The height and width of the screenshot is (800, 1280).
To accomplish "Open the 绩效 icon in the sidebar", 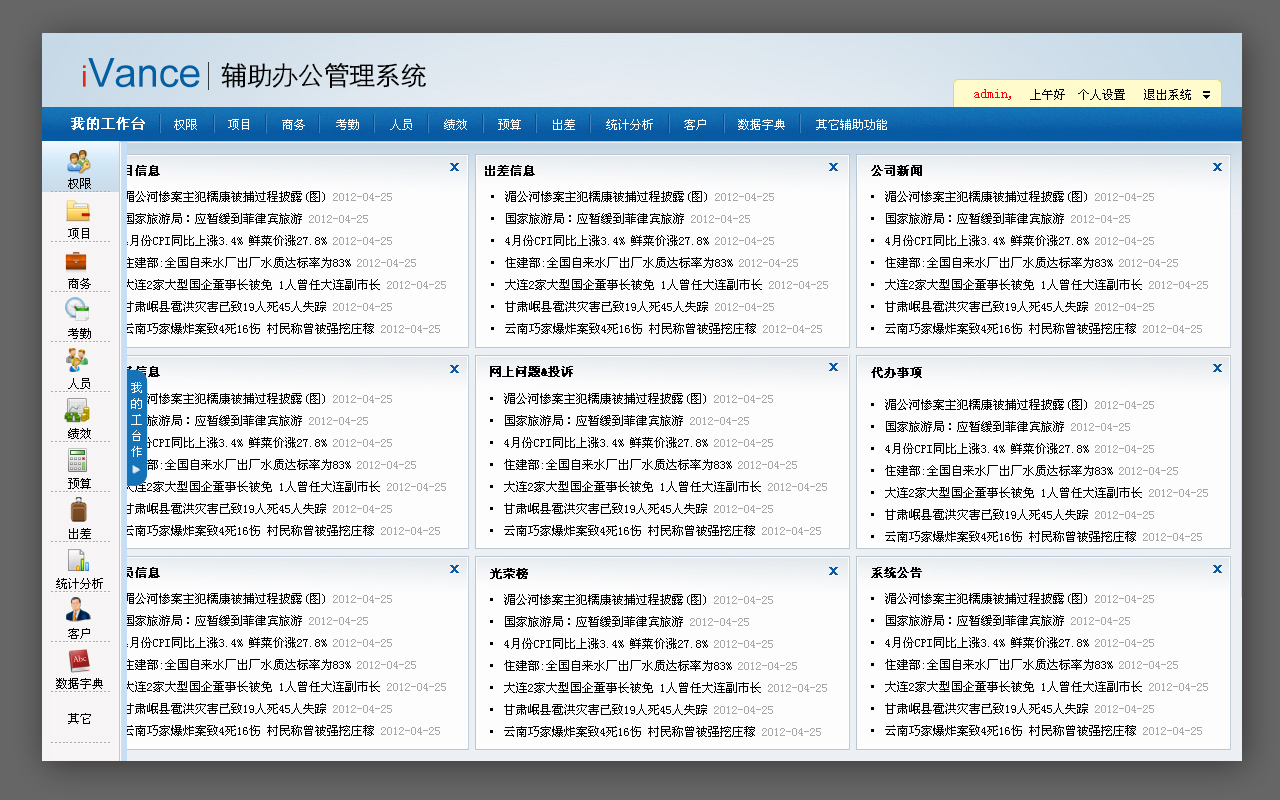I will 79,411.
